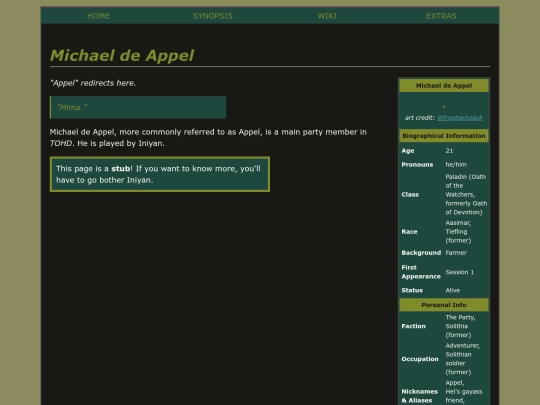
Task: Click the background value 'Farmer'
Action: coord(456,253)
